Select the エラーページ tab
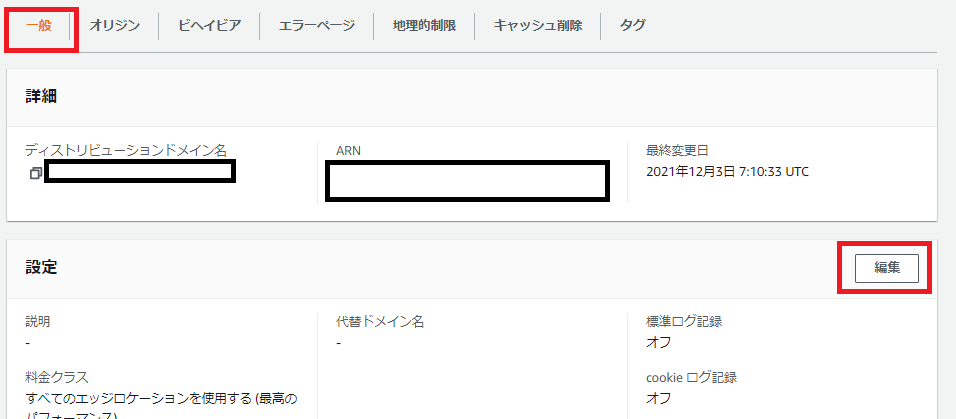This screenshot has height=419, width=956. (x=316, y=25)
